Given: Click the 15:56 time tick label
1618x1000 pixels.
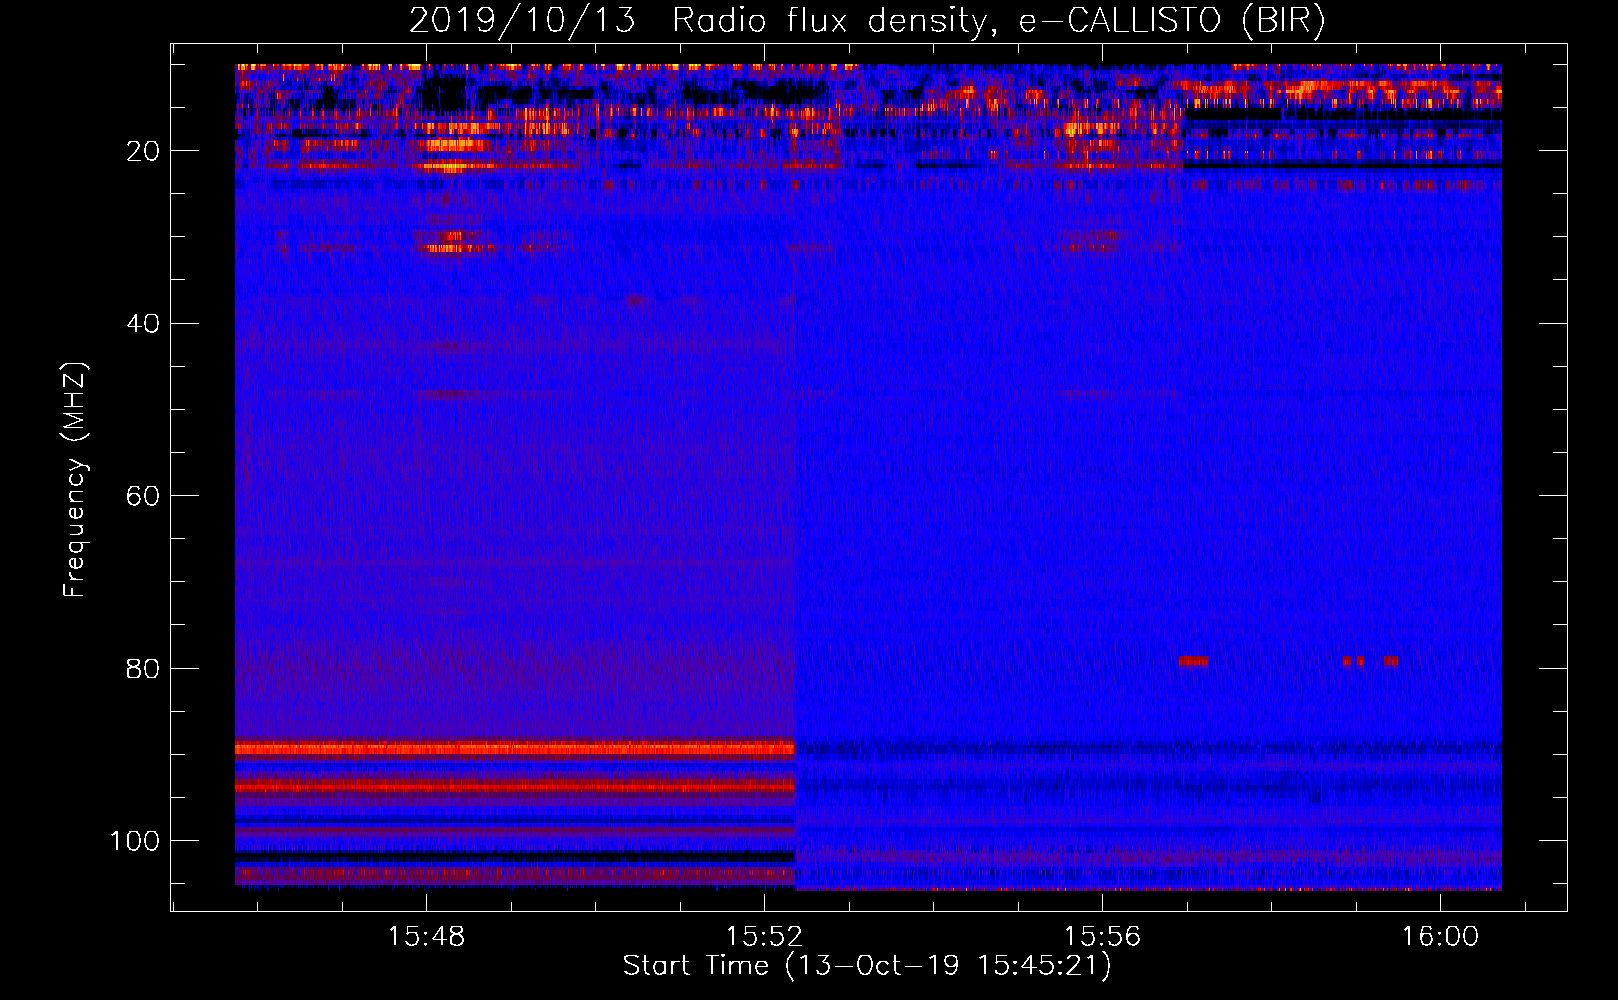Looking at the screenshot, I should pos(1102,937).
